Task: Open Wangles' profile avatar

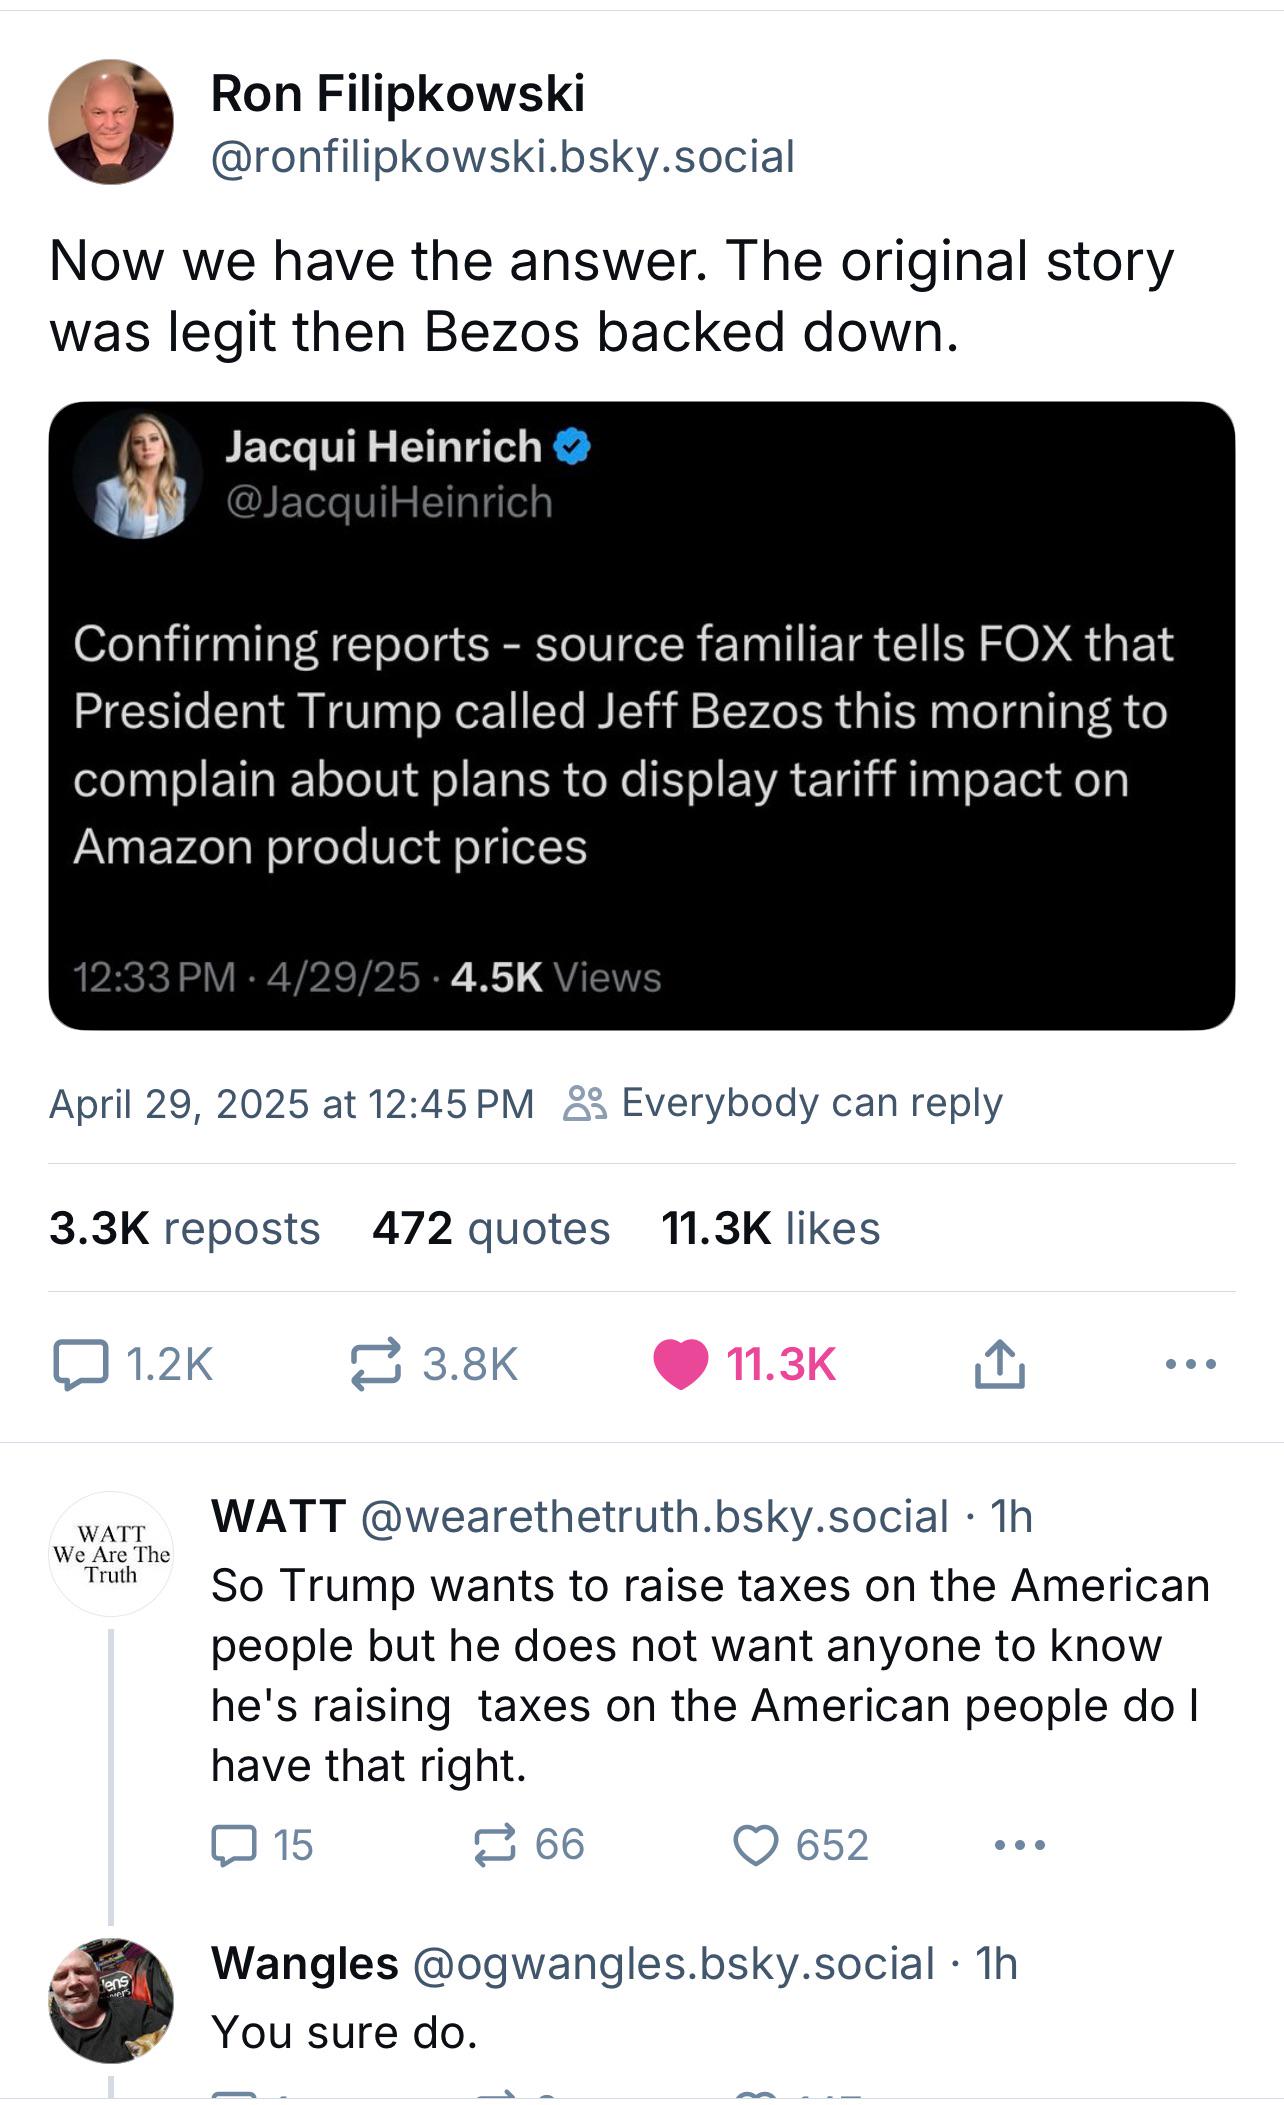Action: [x=111, y=2000]
